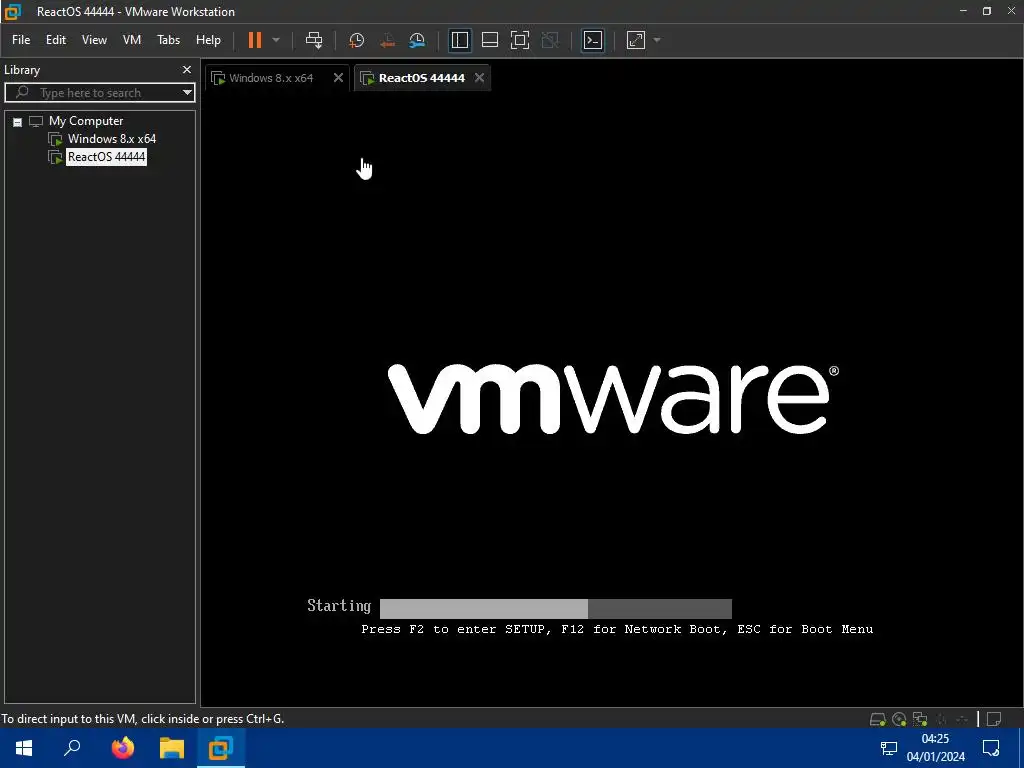Collapse the My Computer tree node
The width and height of the screenshot is (1024, 768).
[x=18, y=122]
